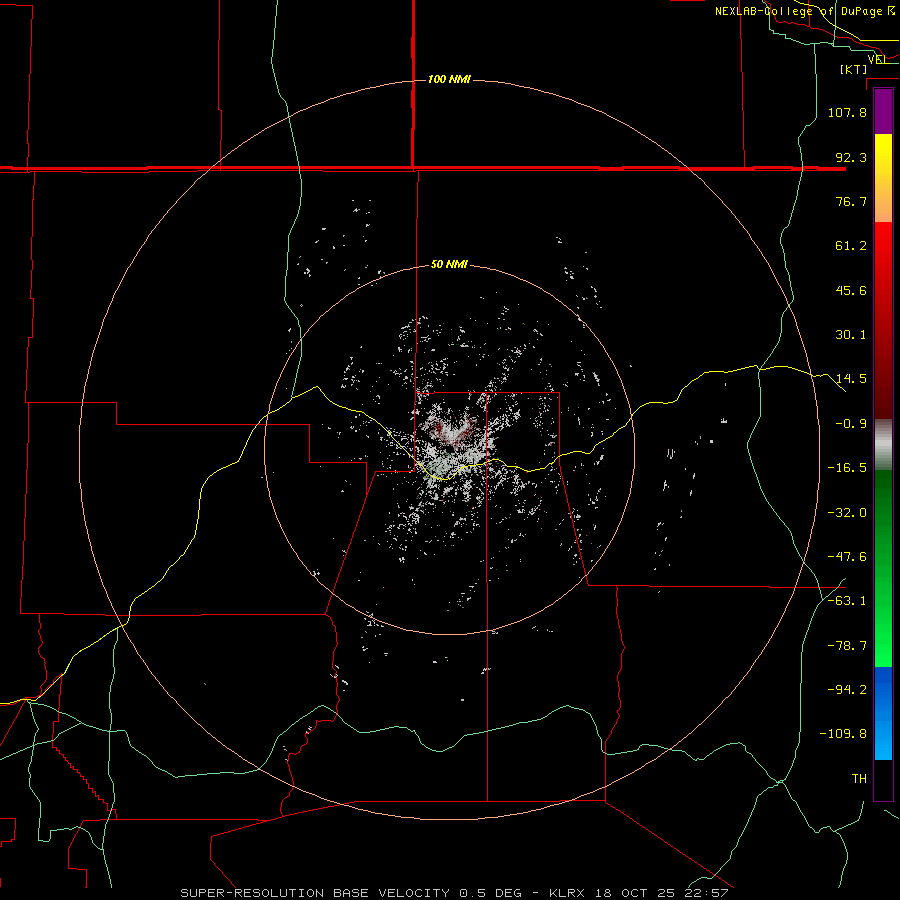Screen dimensions: 900x900
Task: Select the -109.8 value on velocity scale
Action: coord(843,734)
